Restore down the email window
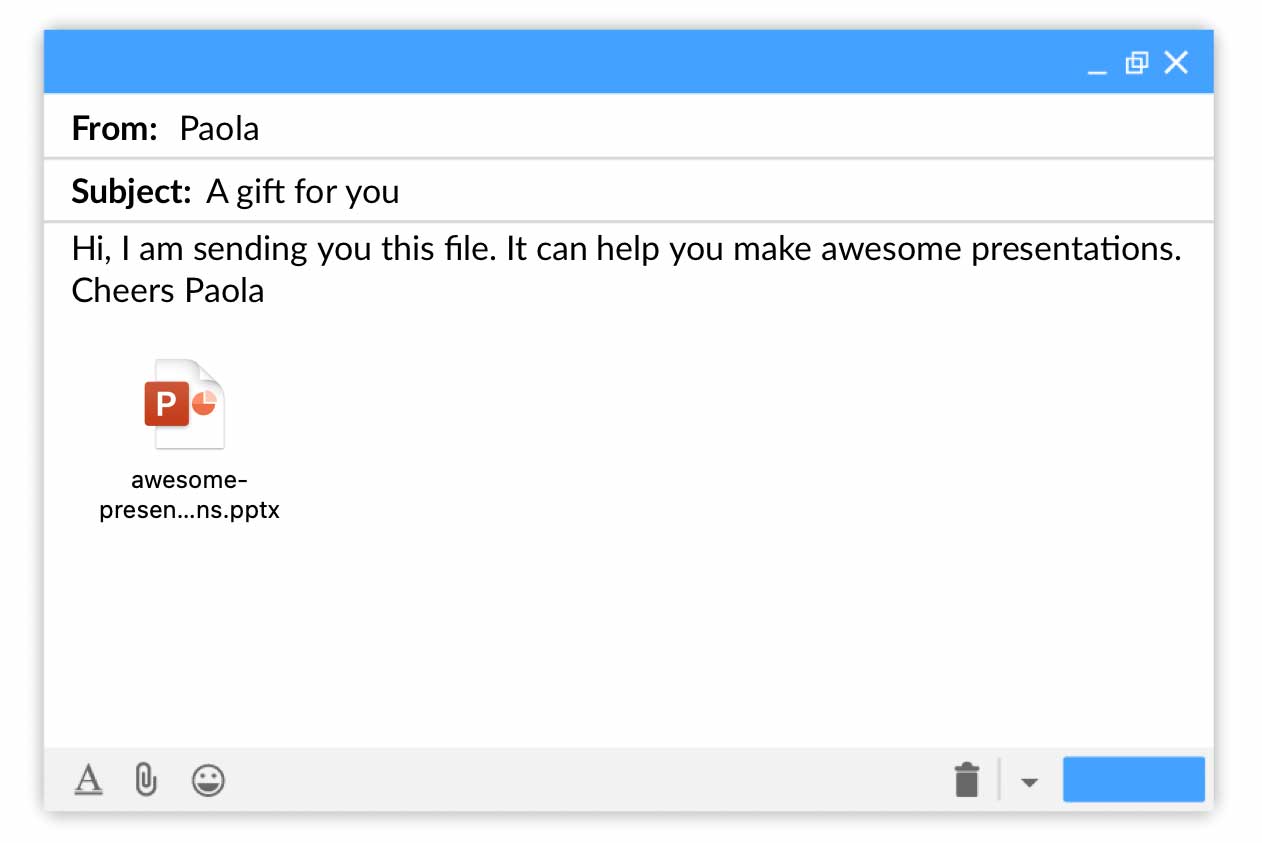The image size is (1262, 843). (x=1136, y=63)
